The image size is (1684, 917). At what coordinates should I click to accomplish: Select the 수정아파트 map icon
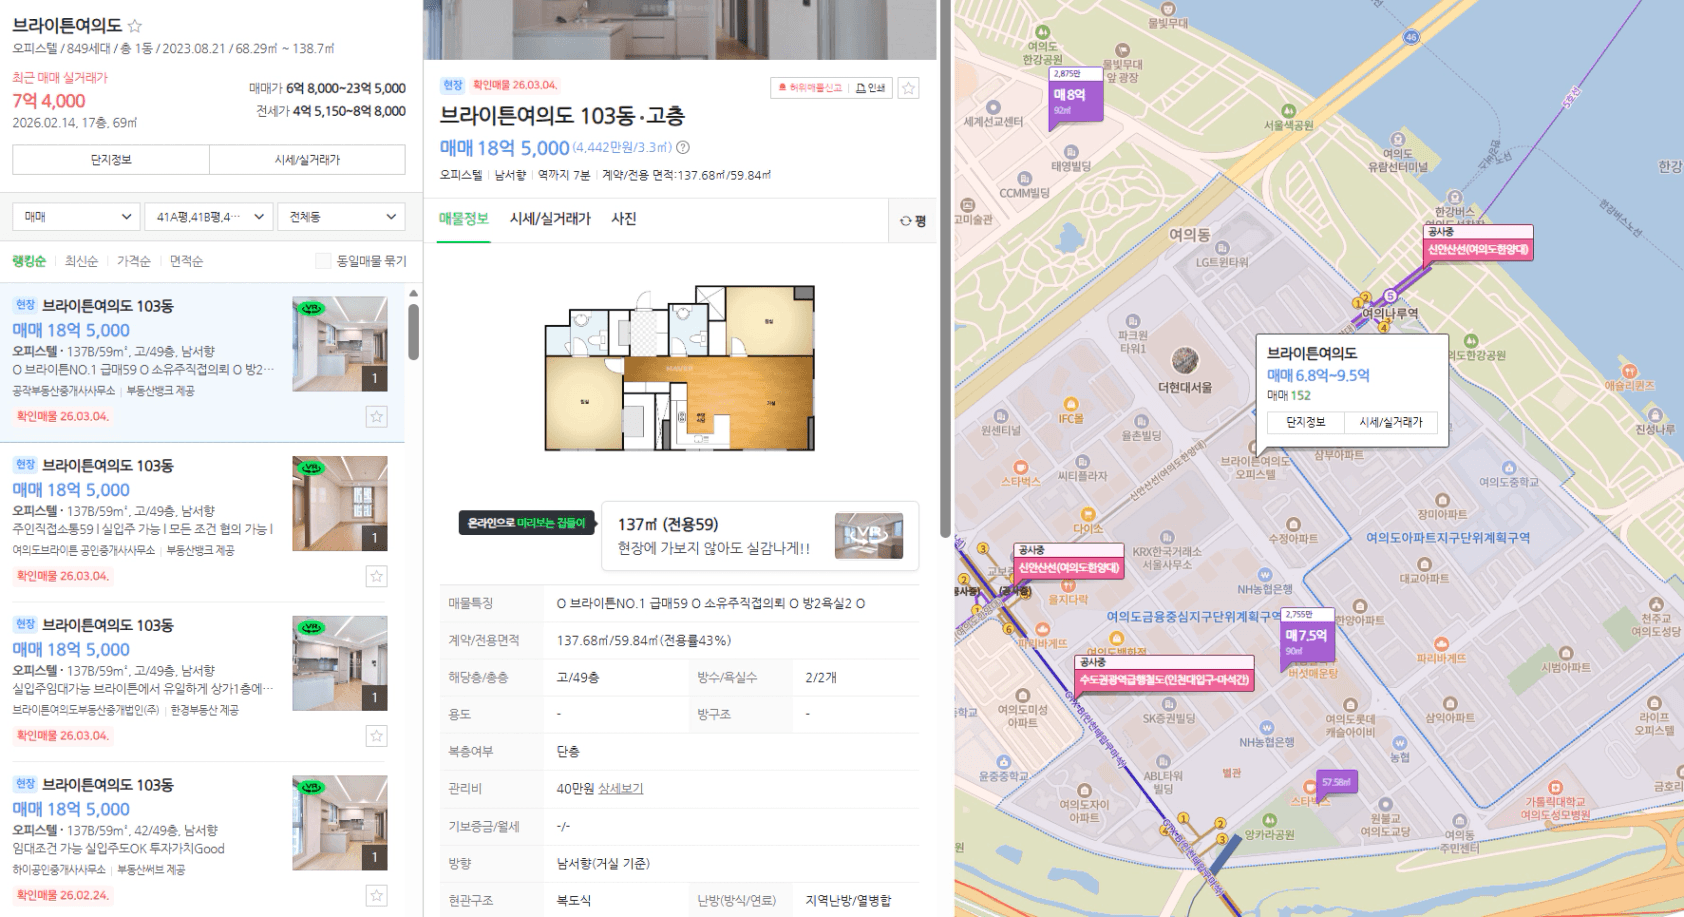click(x=1293, y=524)
